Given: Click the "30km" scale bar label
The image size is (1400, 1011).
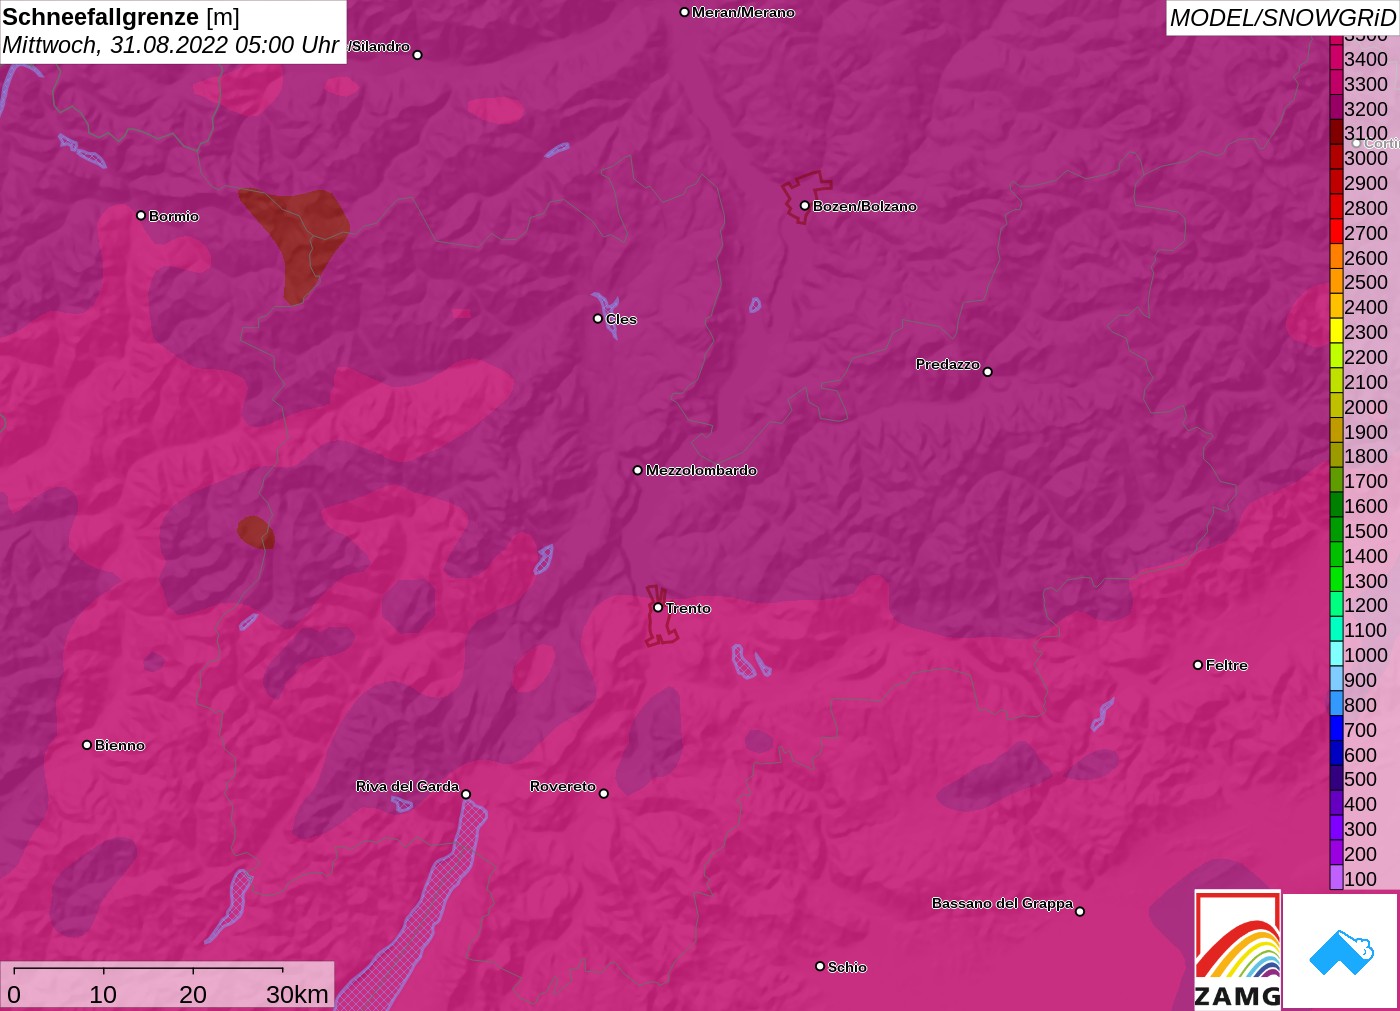Looking at the screenshot, I should click(x=297, y=994).
